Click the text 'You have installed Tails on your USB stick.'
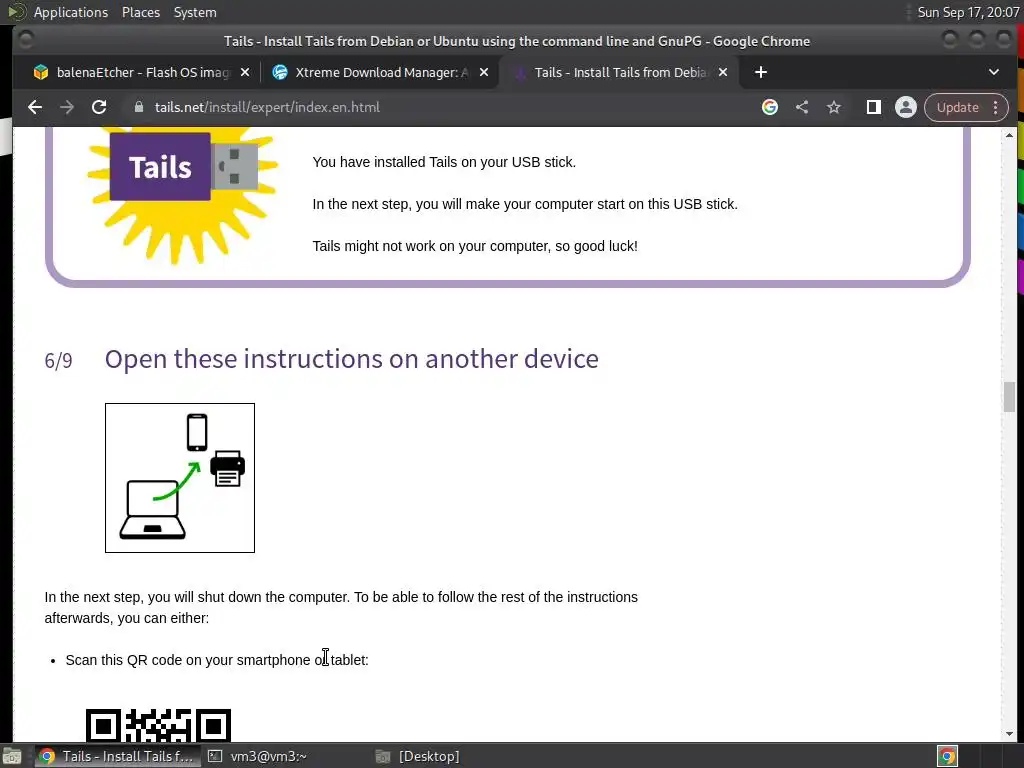The image size is (1024, 768). [444, 162]
